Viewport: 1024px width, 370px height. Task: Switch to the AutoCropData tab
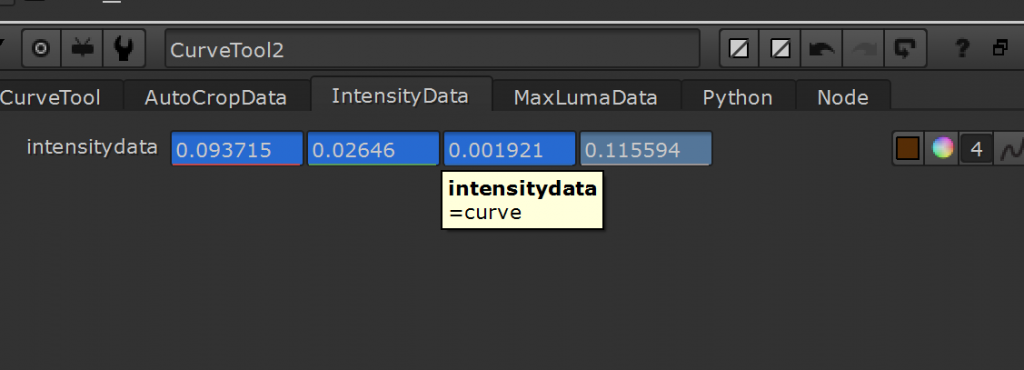point(216,98)
